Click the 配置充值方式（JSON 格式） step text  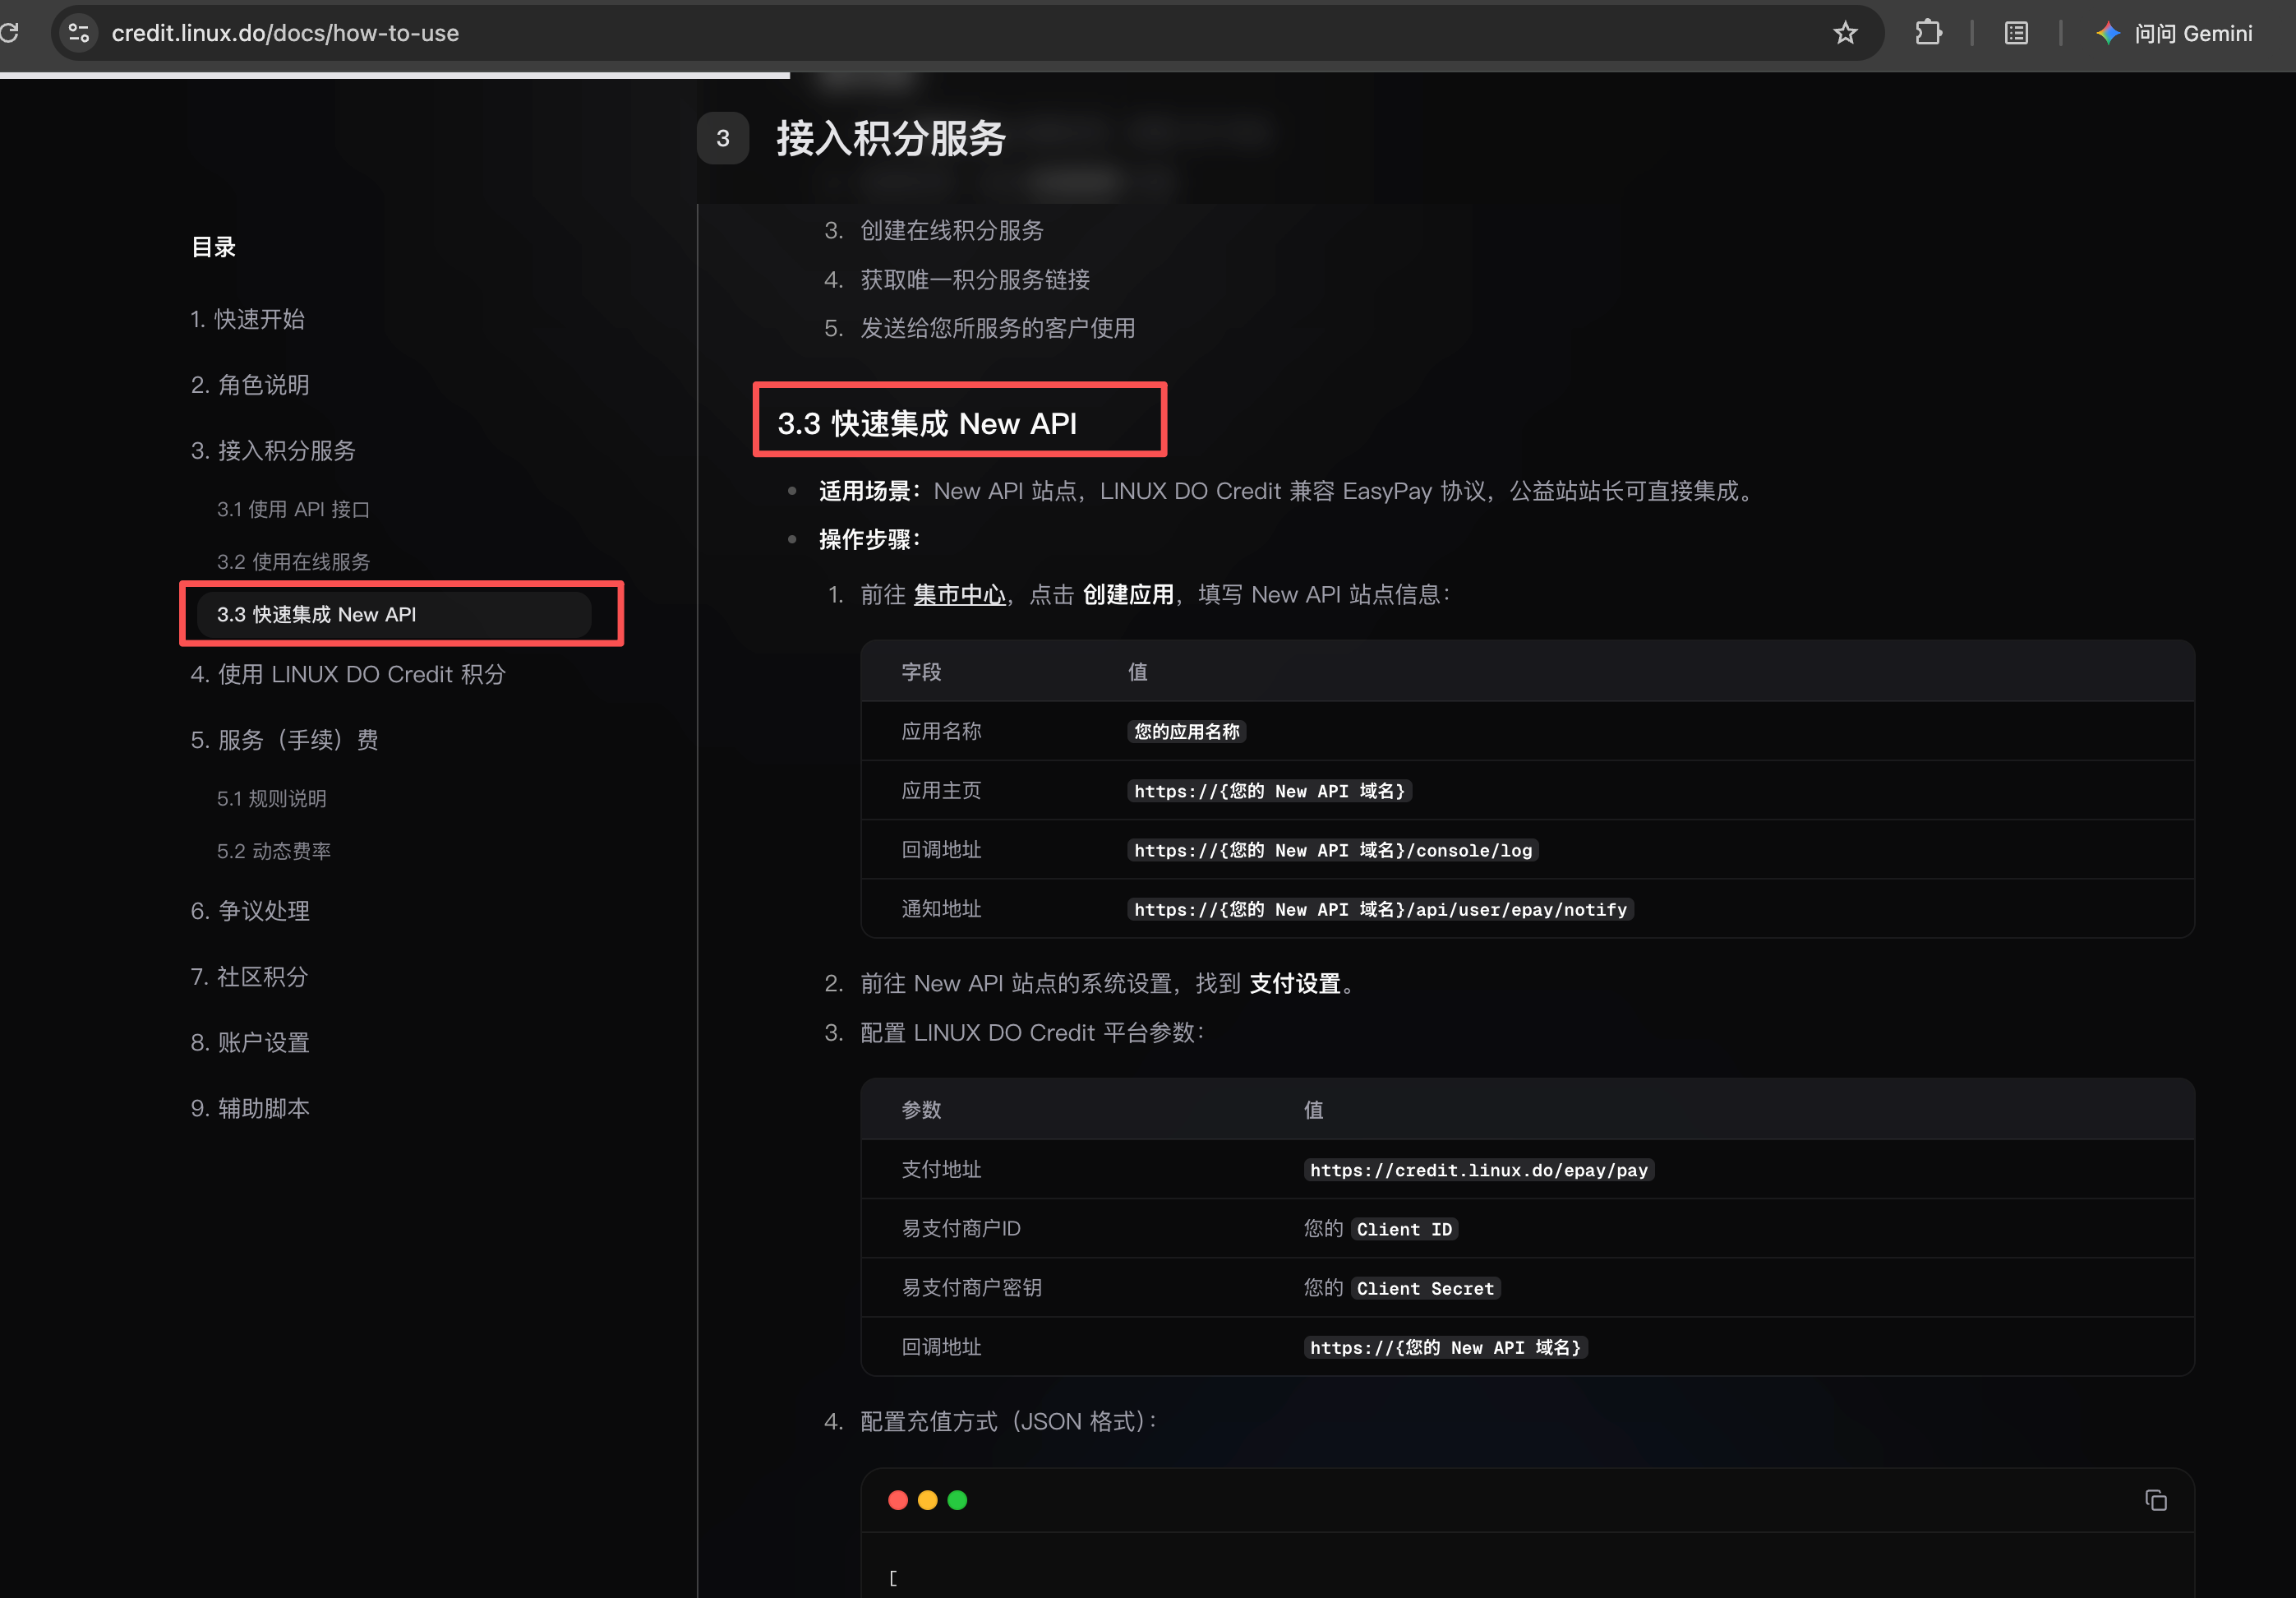tap(1008, 1422)
